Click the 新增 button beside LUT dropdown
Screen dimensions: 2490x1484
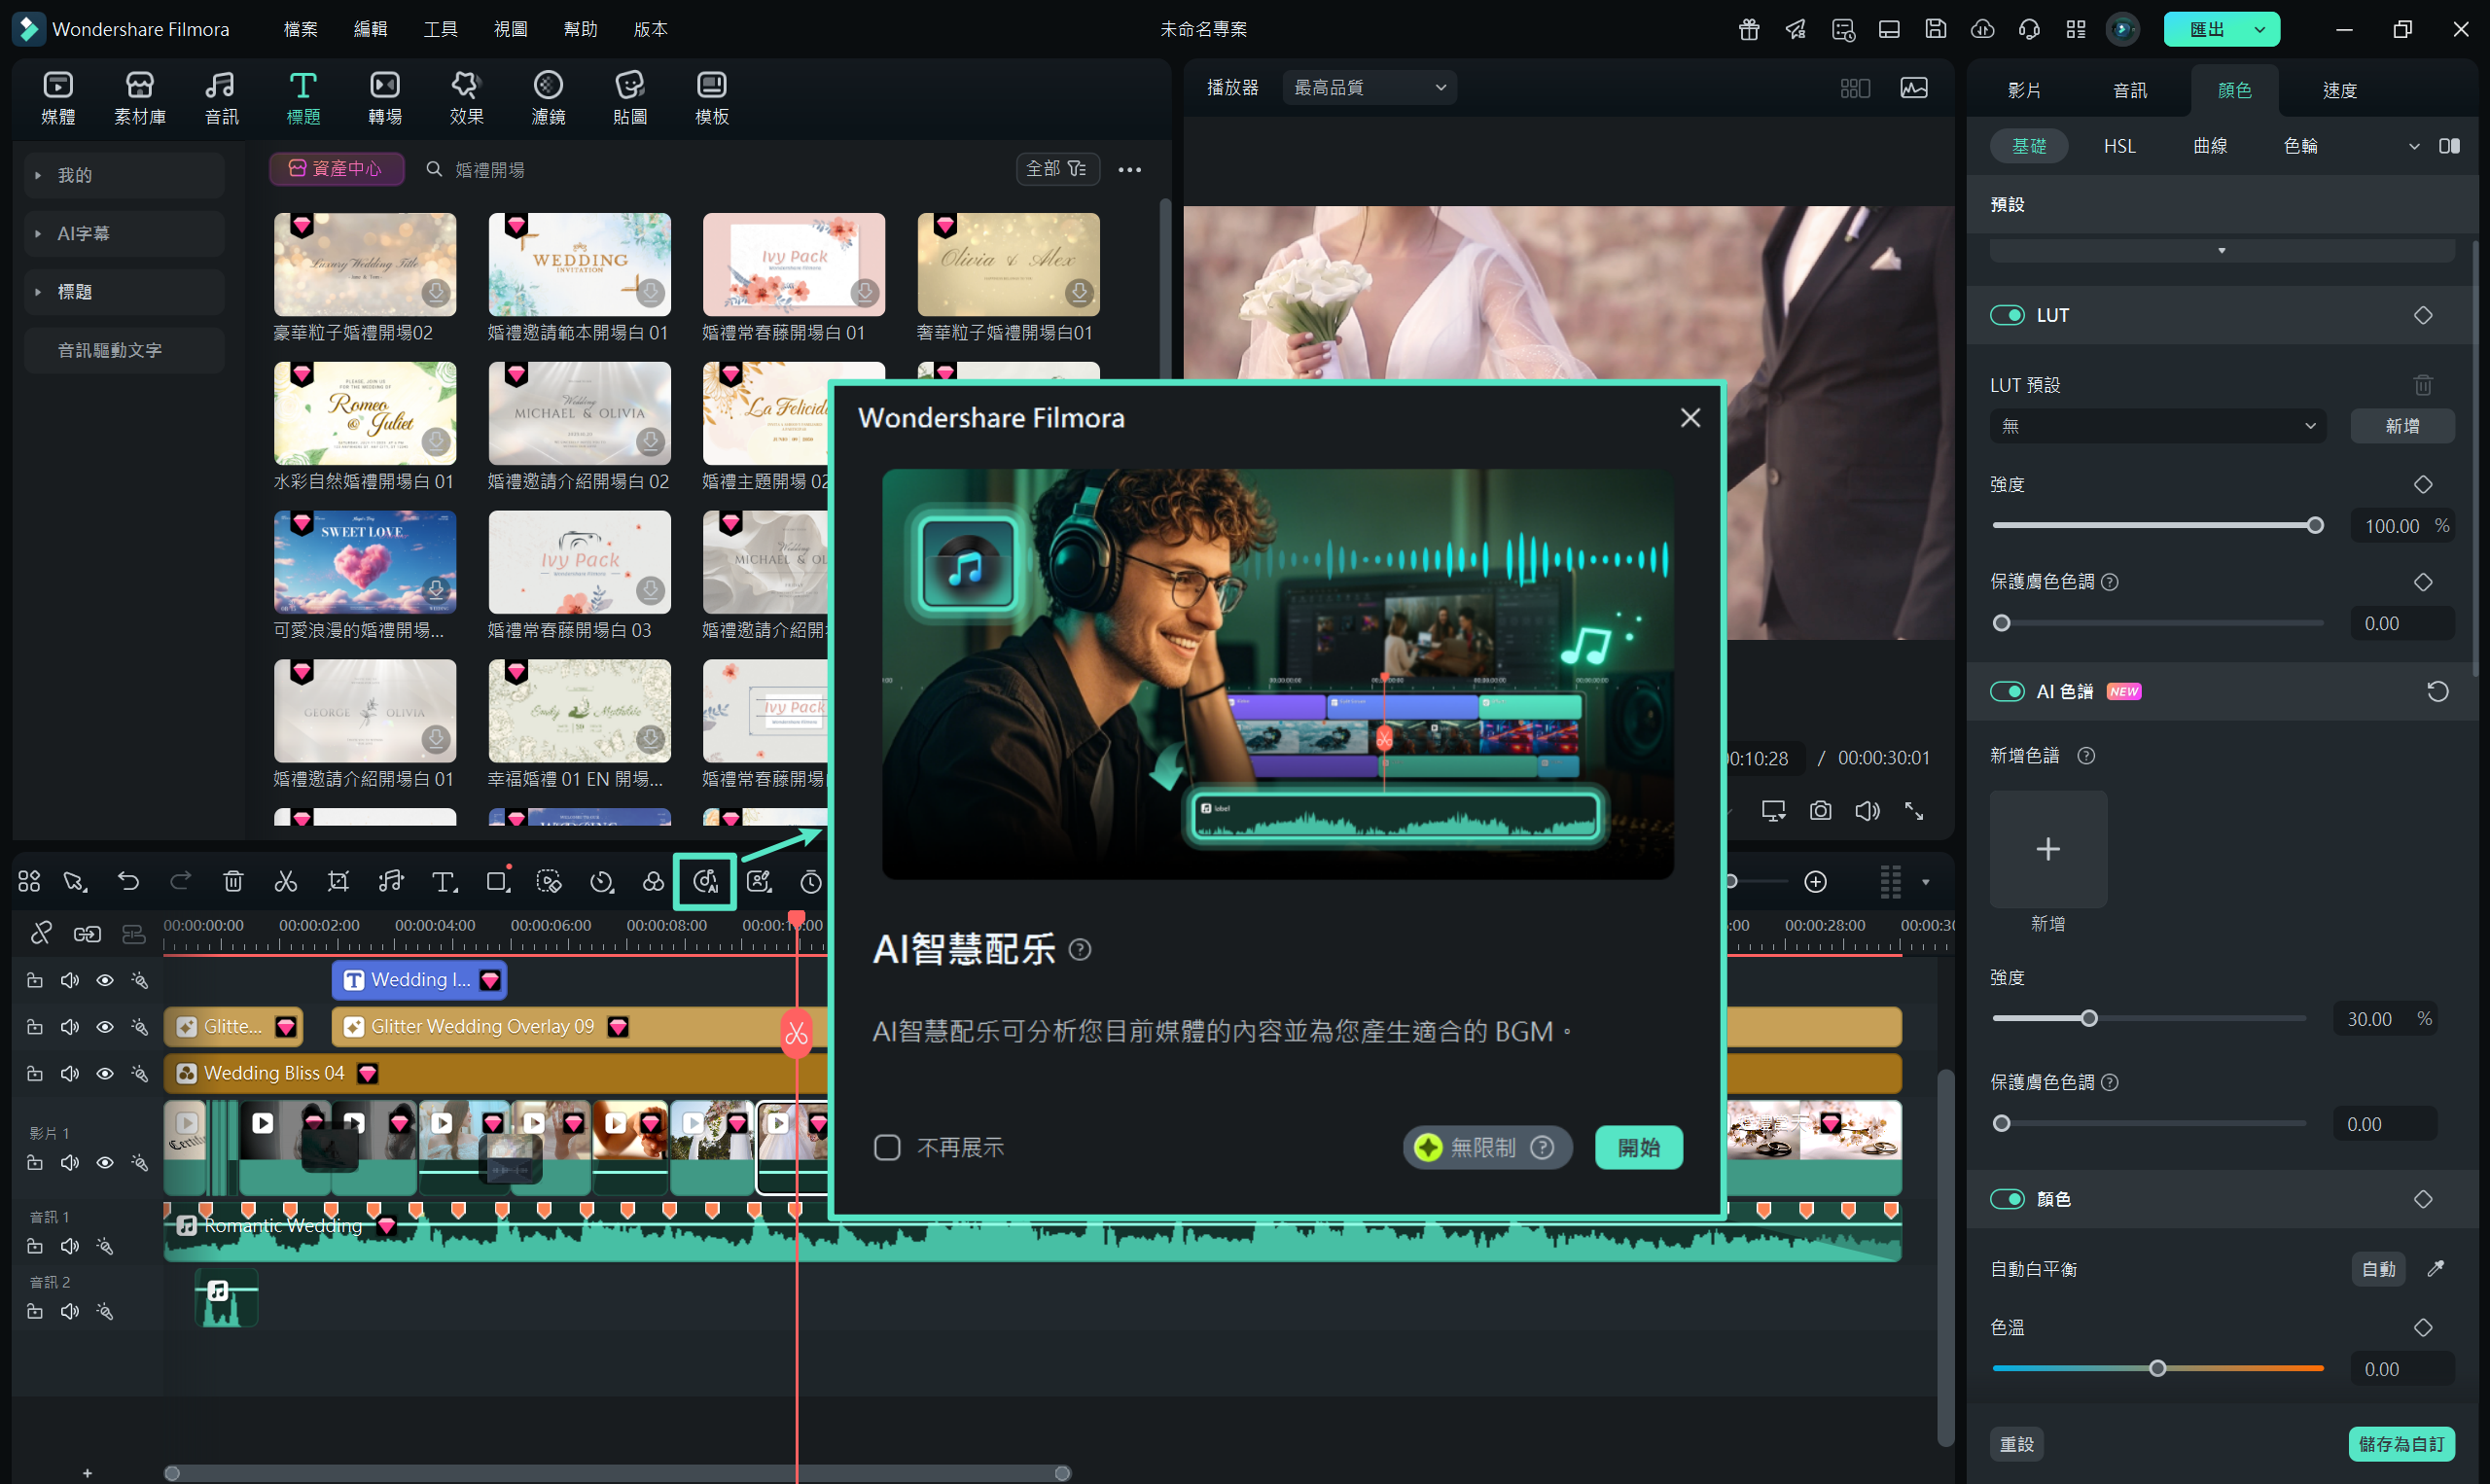point(2402,426)
